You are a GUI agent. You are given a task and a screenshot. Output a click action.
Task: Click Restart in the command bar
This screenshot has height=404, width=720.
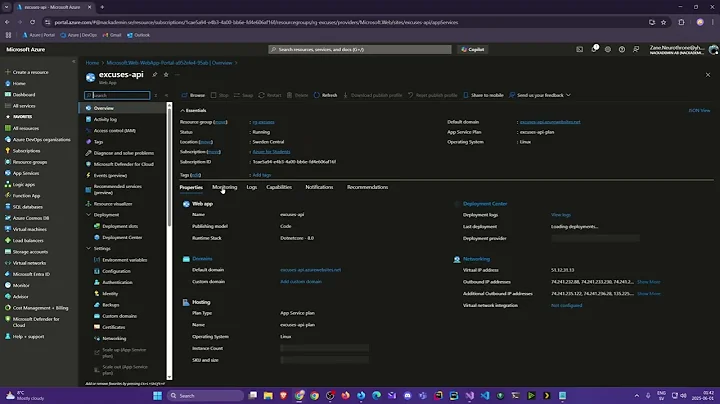270,95
